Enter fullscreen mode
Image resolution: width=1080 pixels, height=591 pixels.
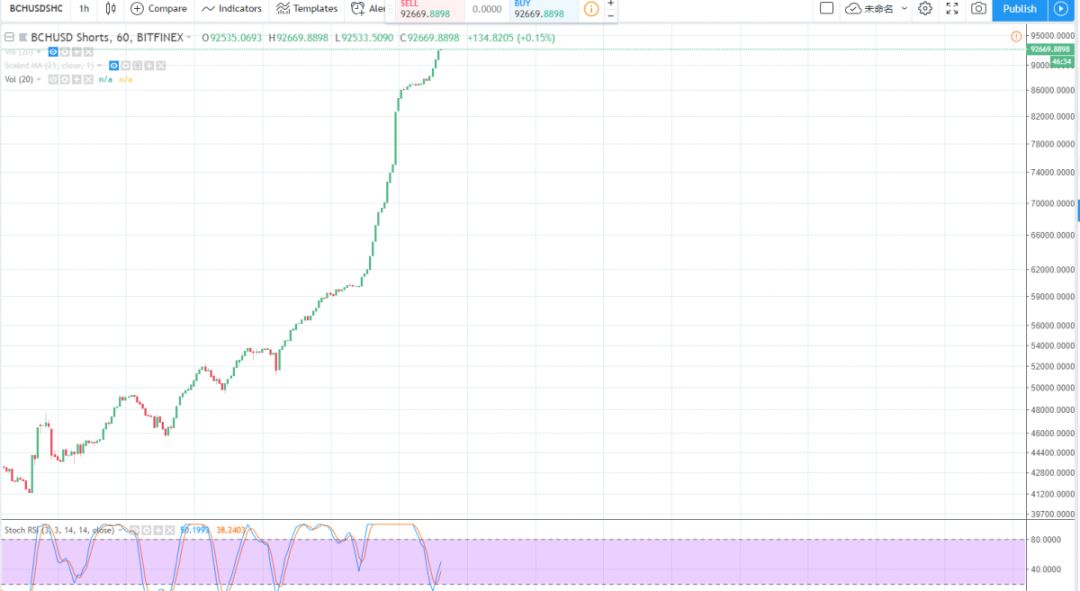point(952,9)
